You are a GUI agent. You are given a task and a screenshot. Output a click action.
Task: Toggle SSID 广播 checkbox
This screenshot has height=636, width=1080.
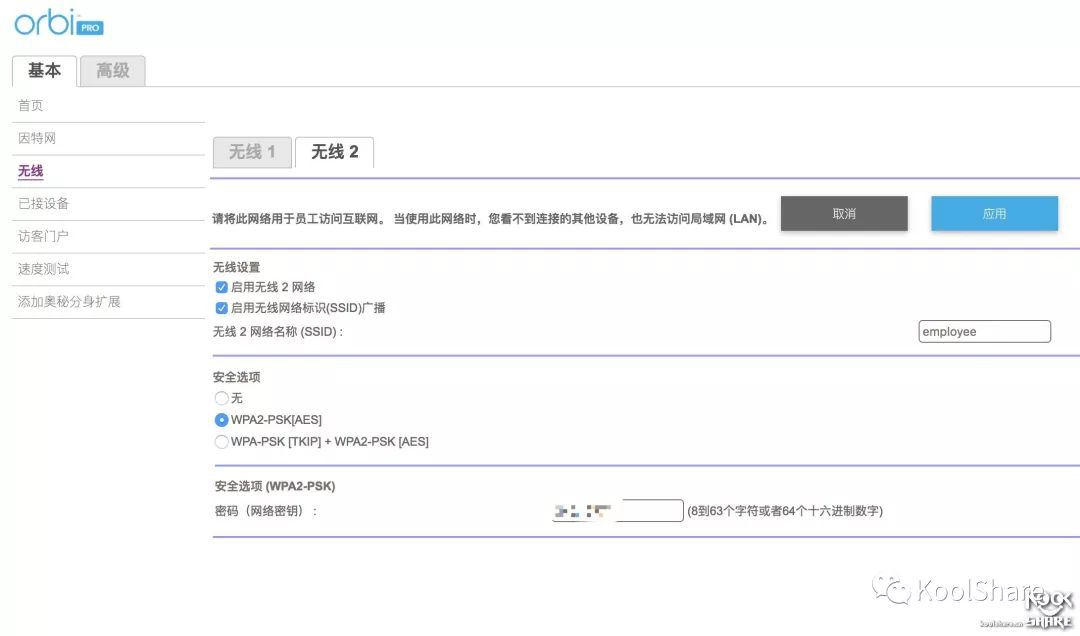pos(222,308)
